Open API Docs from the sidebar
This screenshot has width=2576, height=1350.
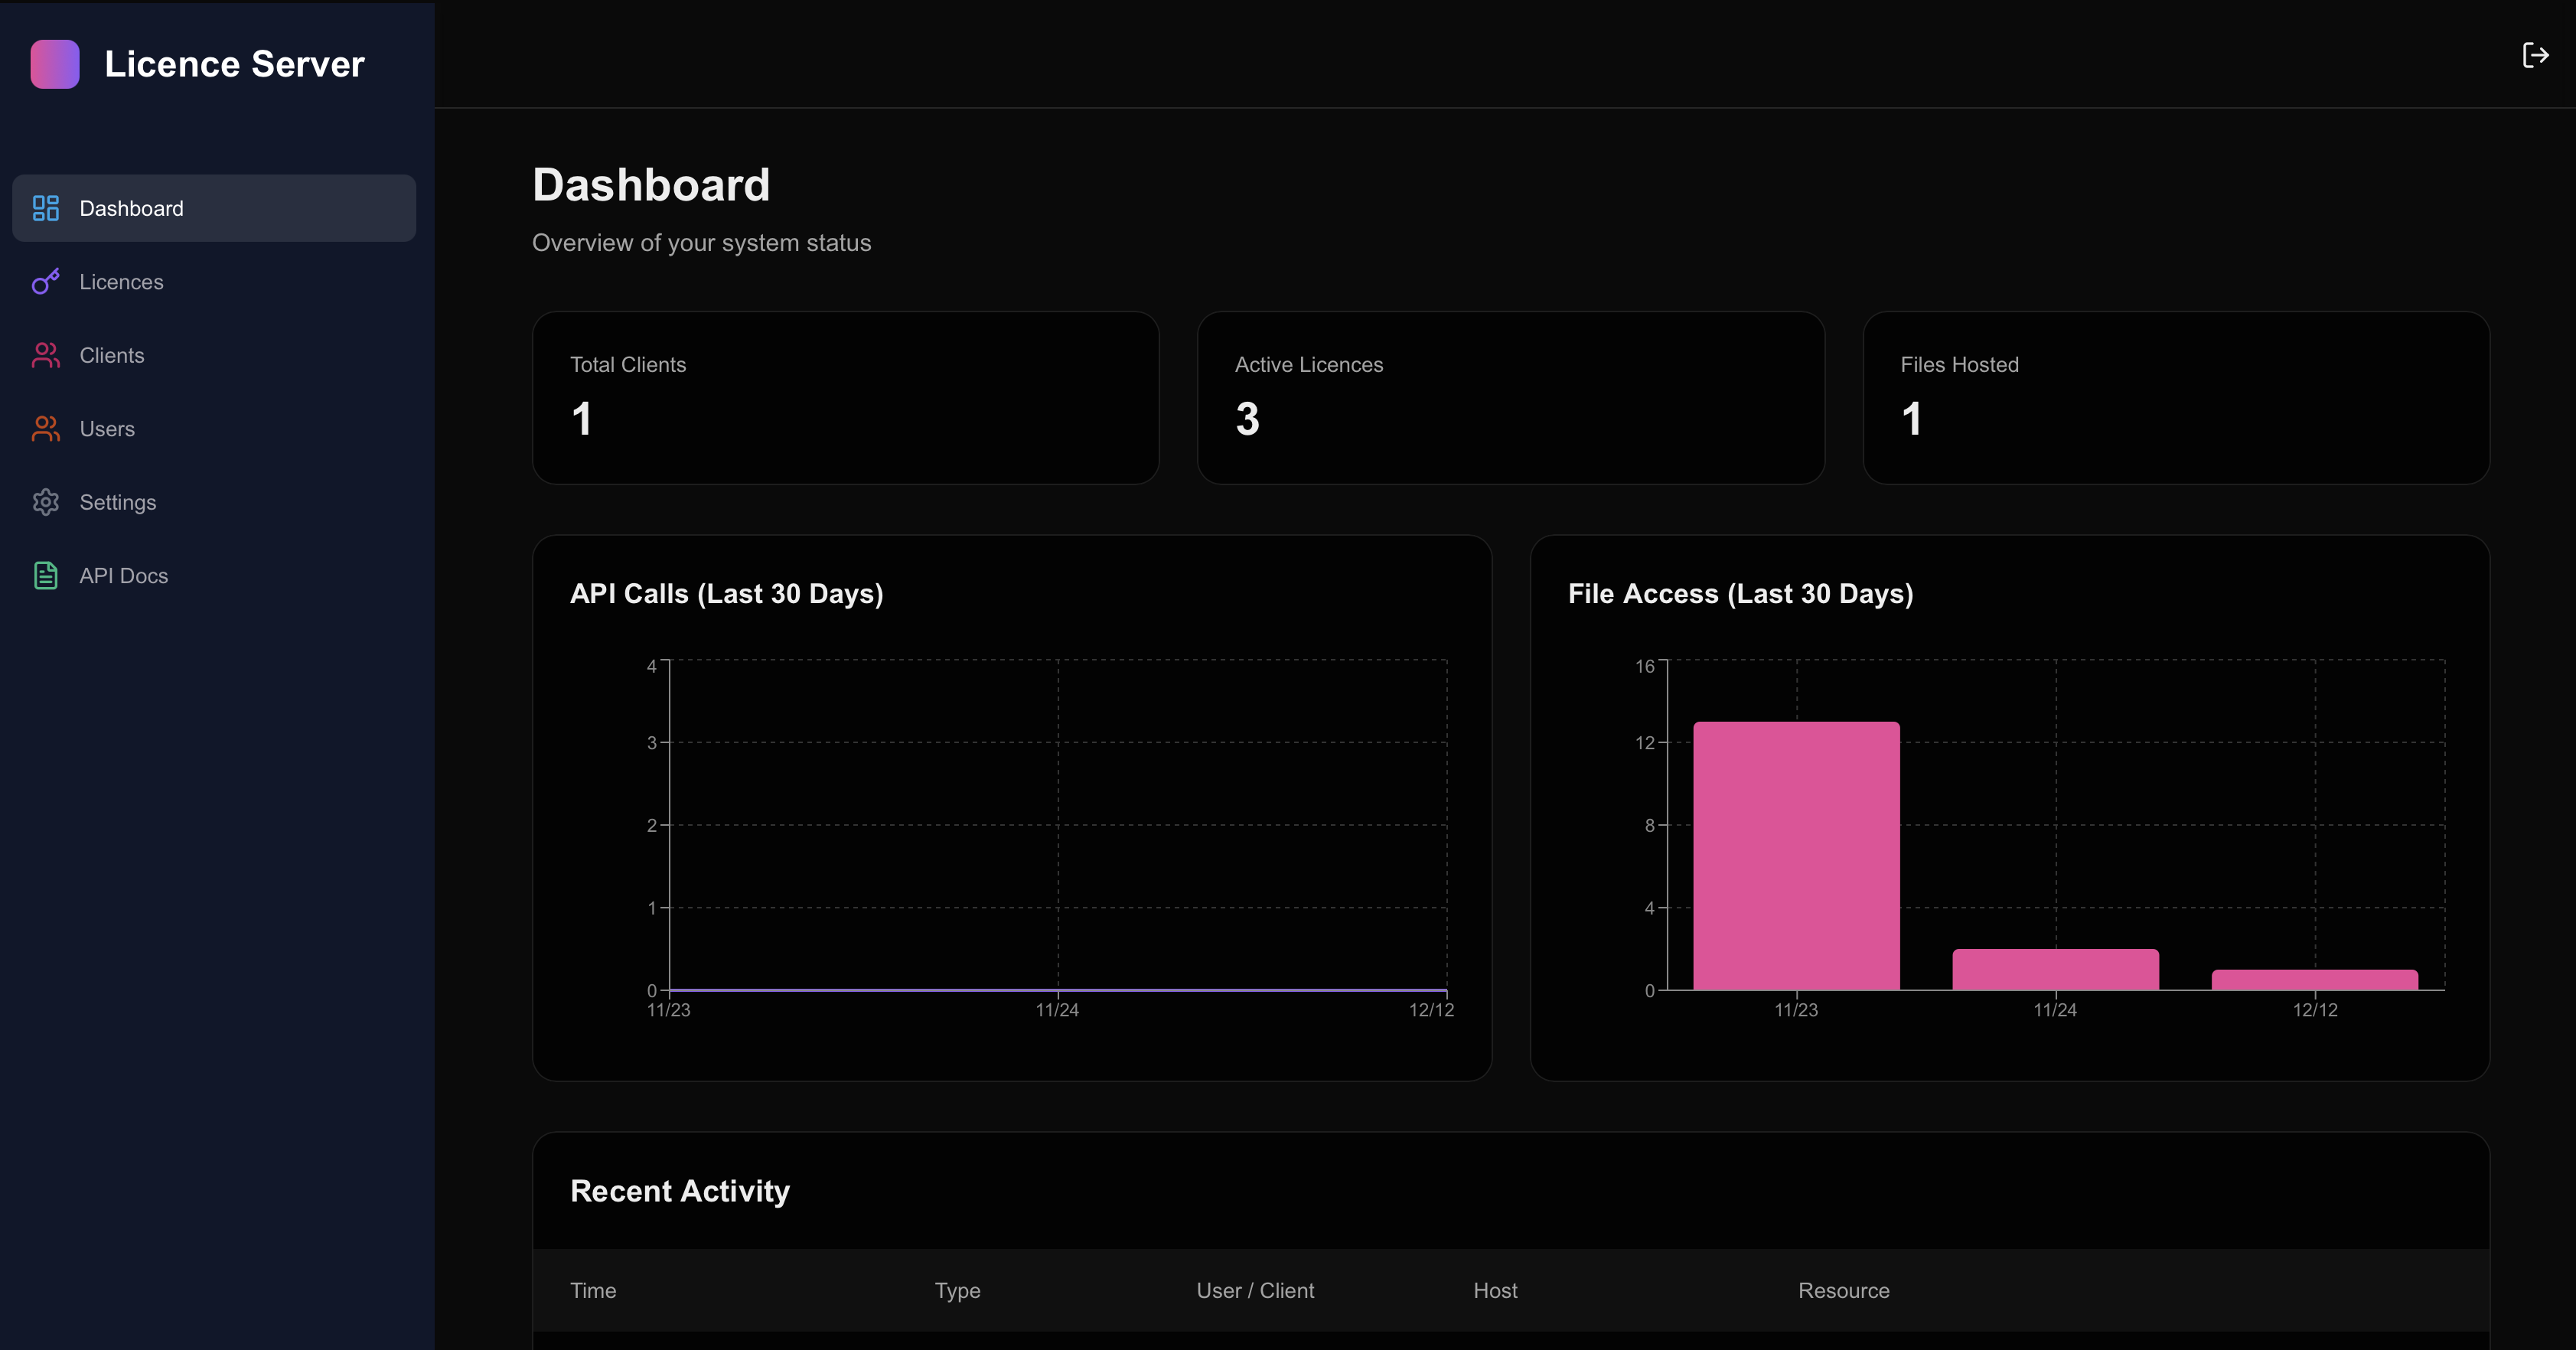click(123, 575)
